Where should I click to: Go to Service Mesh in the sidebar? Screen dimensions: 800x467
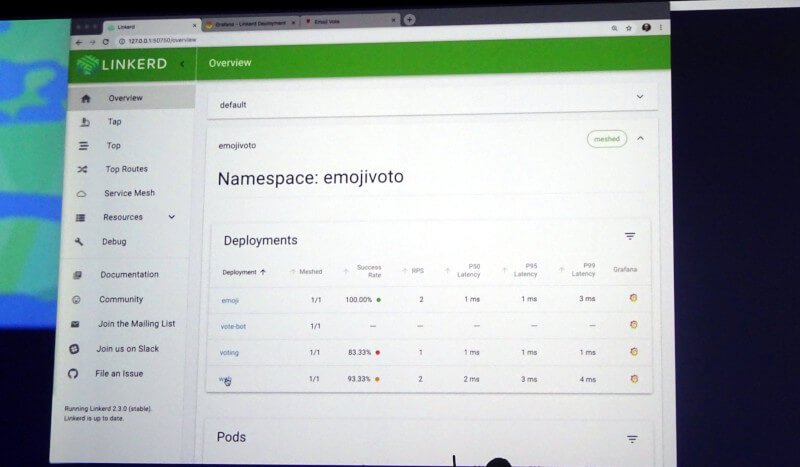[x=130, y=193]
